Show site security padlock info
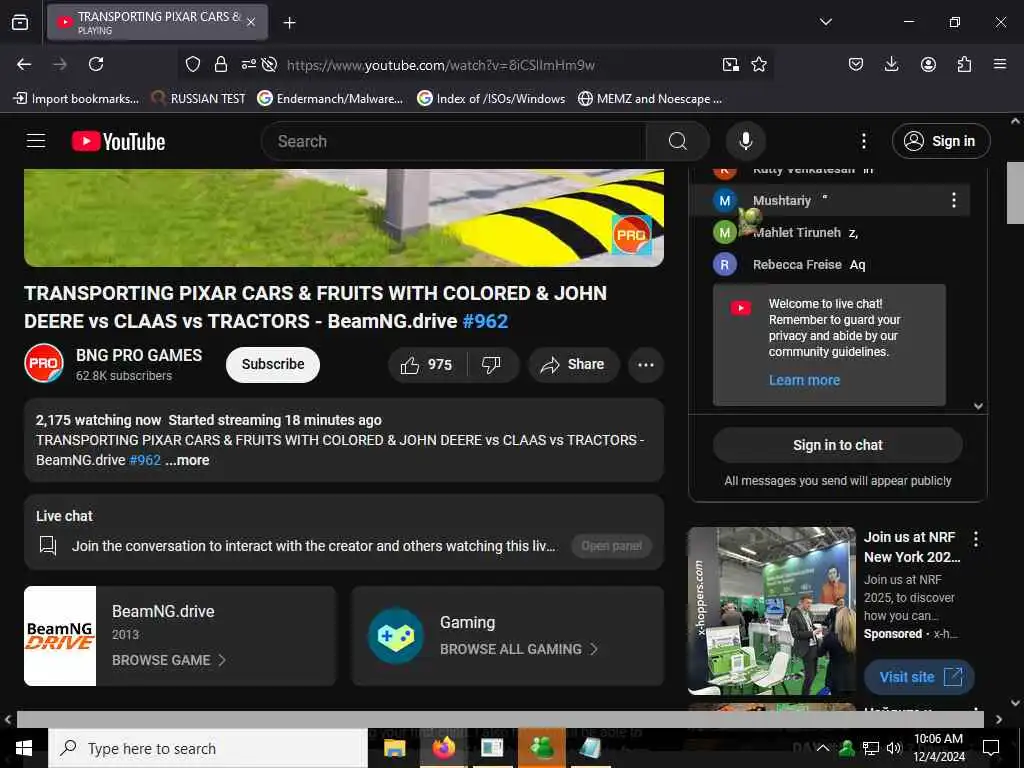The height and width of the screenshot is (768, 1024). tap(221, 64)
